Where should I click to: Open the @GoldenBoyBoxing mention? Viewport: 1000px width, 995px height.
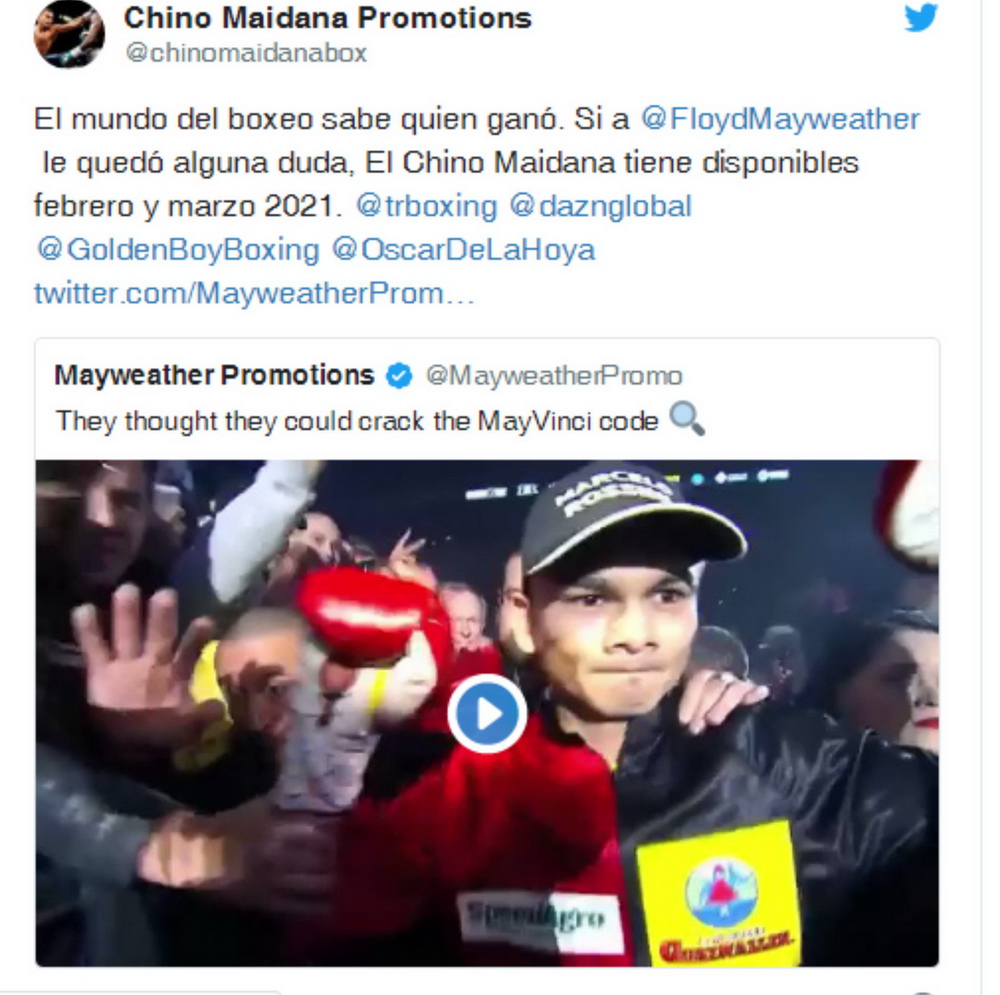point(178,249)
